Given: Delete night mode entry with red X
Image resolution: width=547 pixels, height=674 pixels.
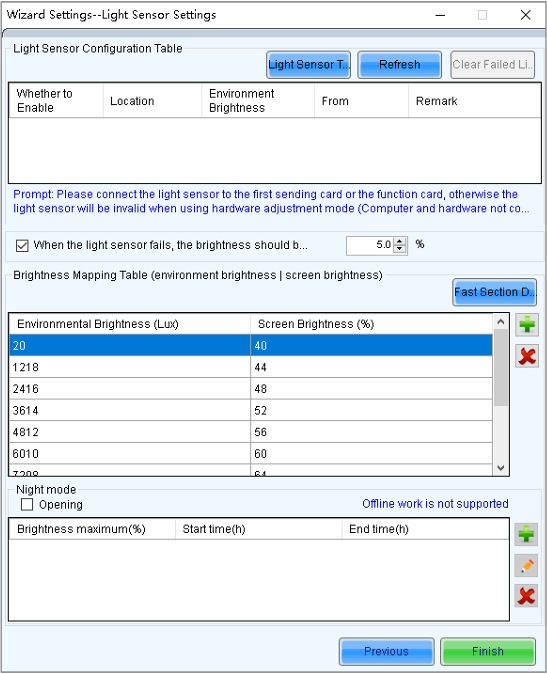Looking at the screenshot, I should tap(526, 596).
